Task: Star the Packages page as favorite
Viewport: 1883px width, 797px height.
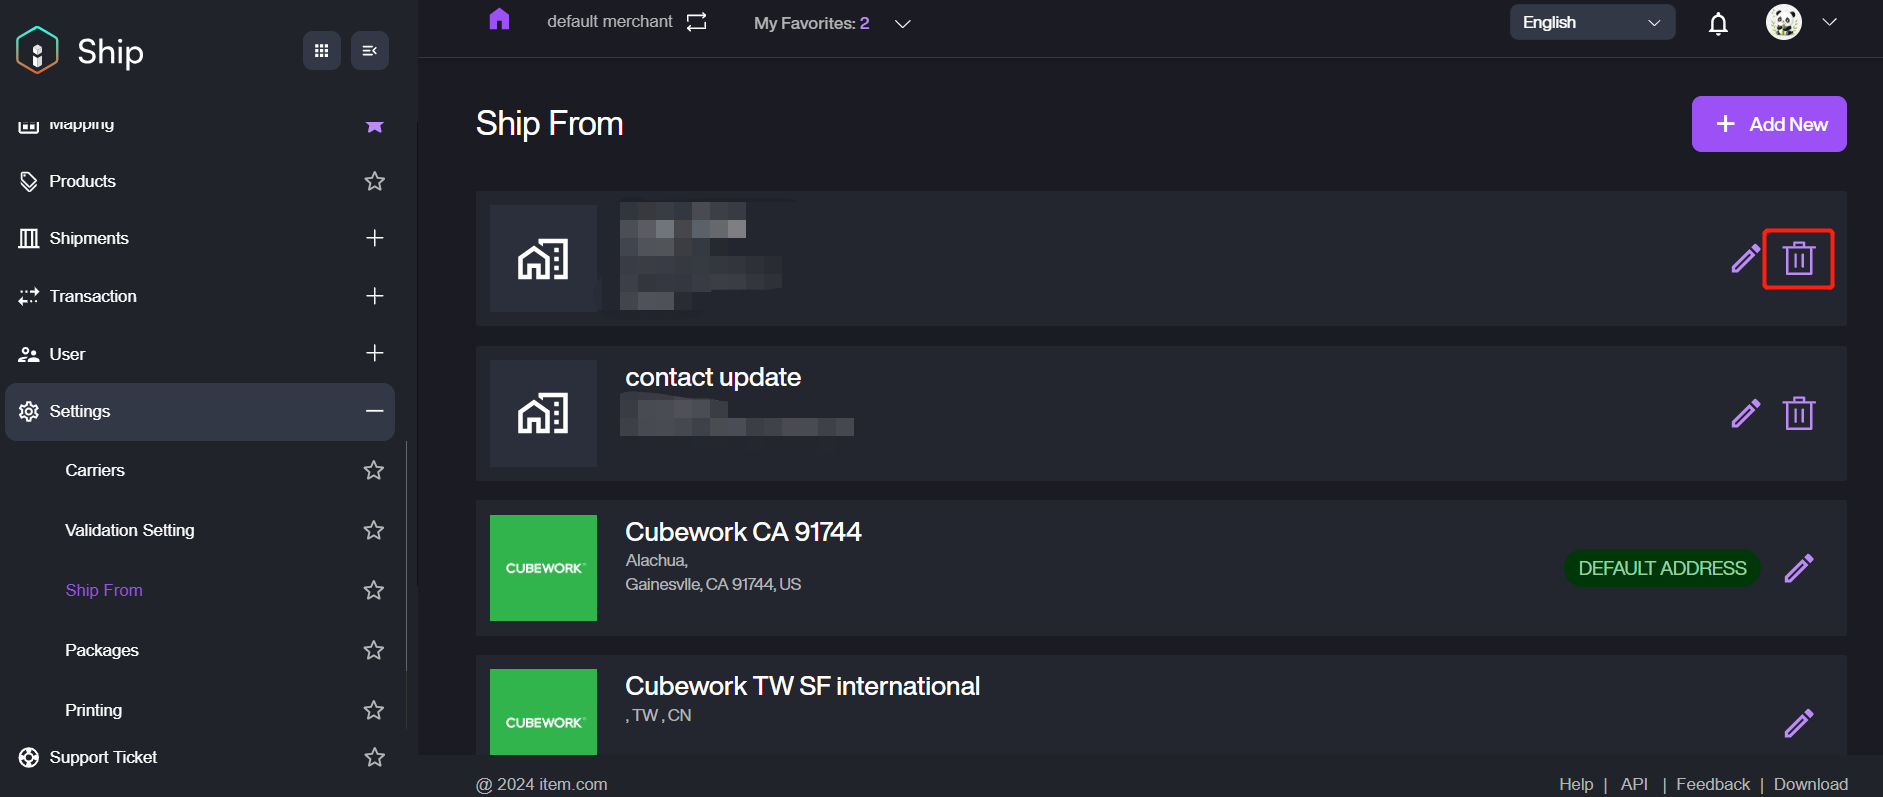Action: coord(374,650)
